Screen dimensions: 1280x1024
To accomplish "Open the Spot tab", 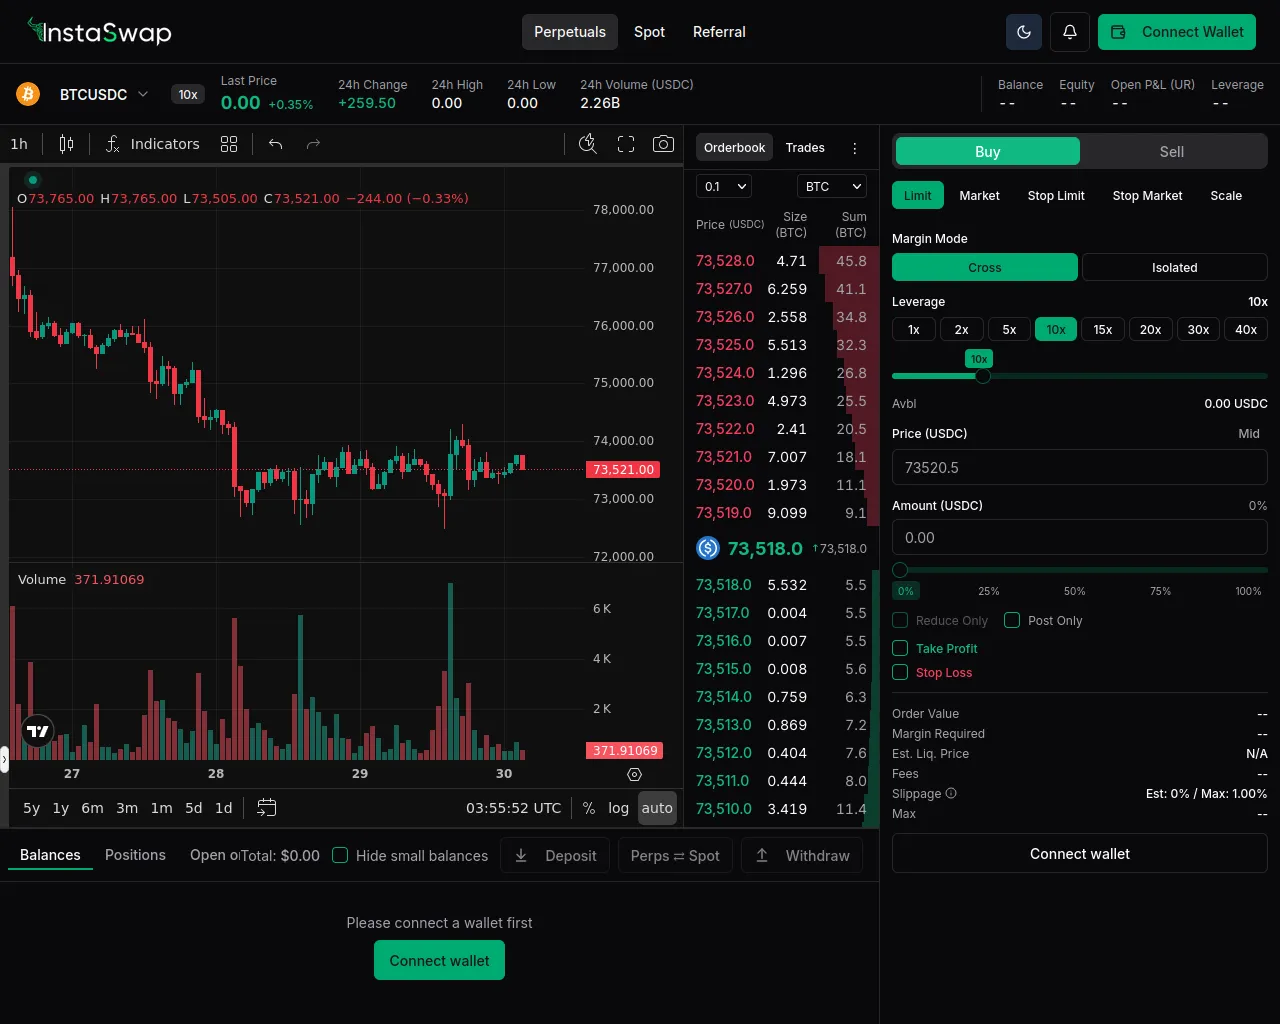I will click(649, 32).
